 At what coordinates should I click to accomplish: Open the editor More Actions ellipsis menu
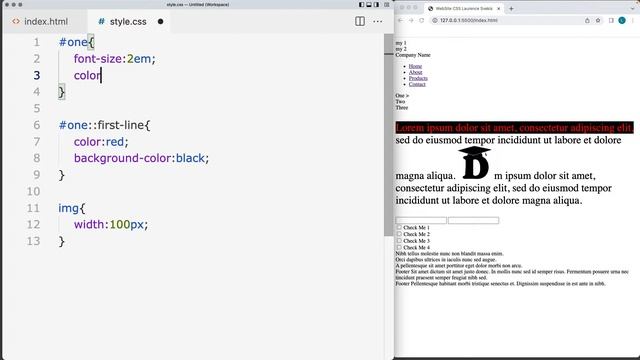[x=378, y=21]
